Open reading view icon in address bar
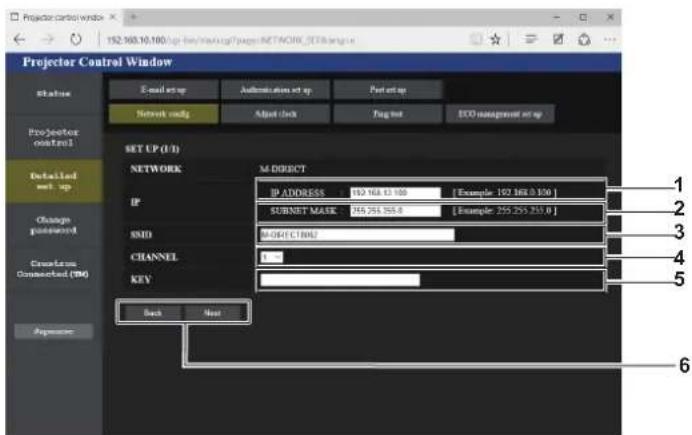692x435 pixels. [476, 40]
